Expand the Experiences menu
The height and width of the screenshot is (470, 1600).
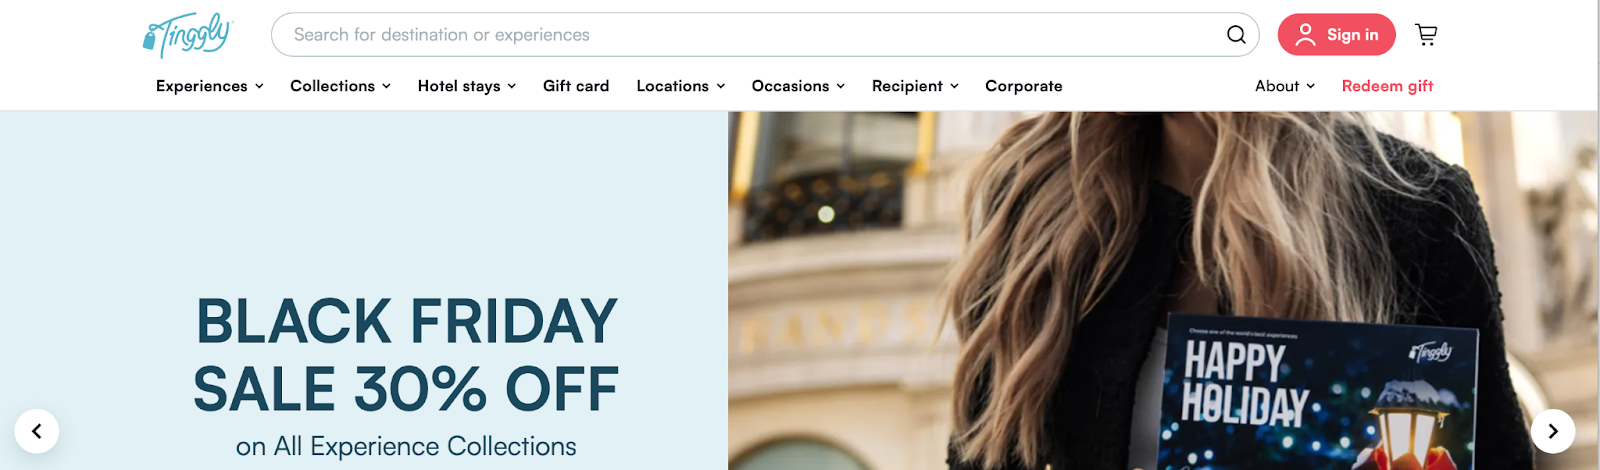210,86
